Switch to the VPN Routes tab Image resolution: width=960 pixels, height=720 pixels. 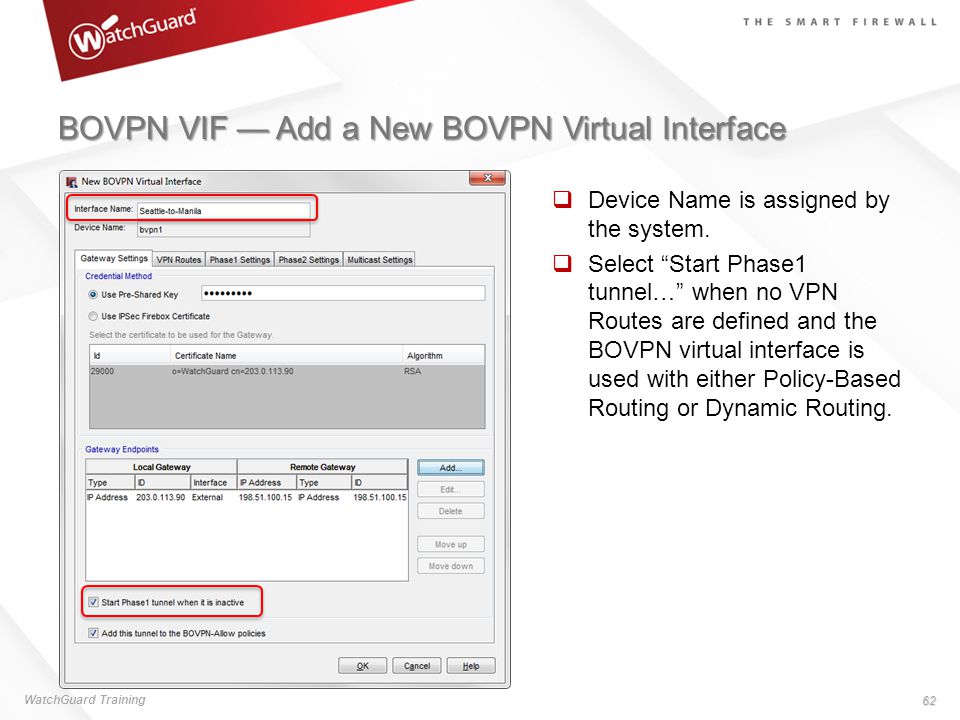coord(179,260)
